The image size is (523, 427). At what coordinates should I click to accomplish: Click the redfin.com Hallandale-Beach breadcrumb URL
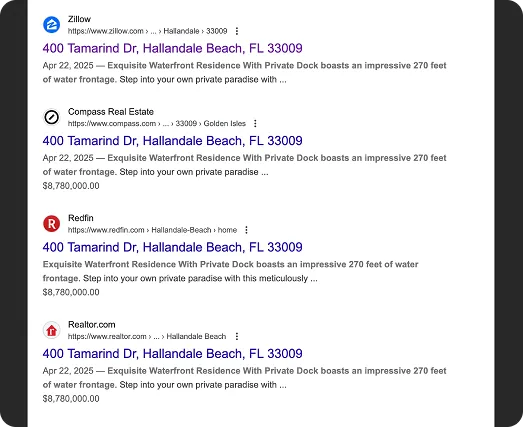(x=152, y=230)
